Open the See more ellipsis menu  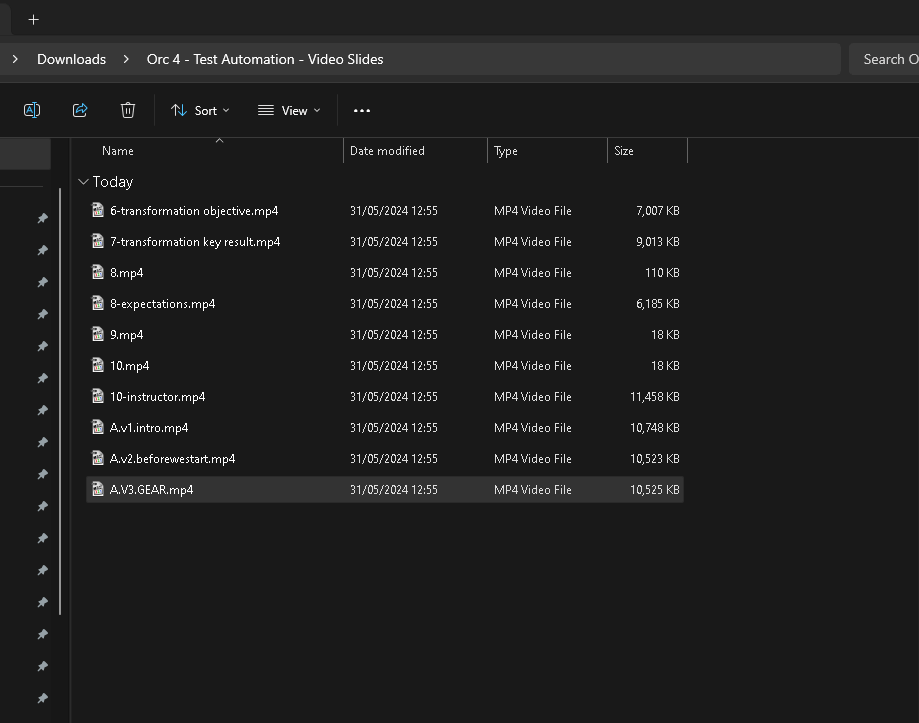point(362,110)
